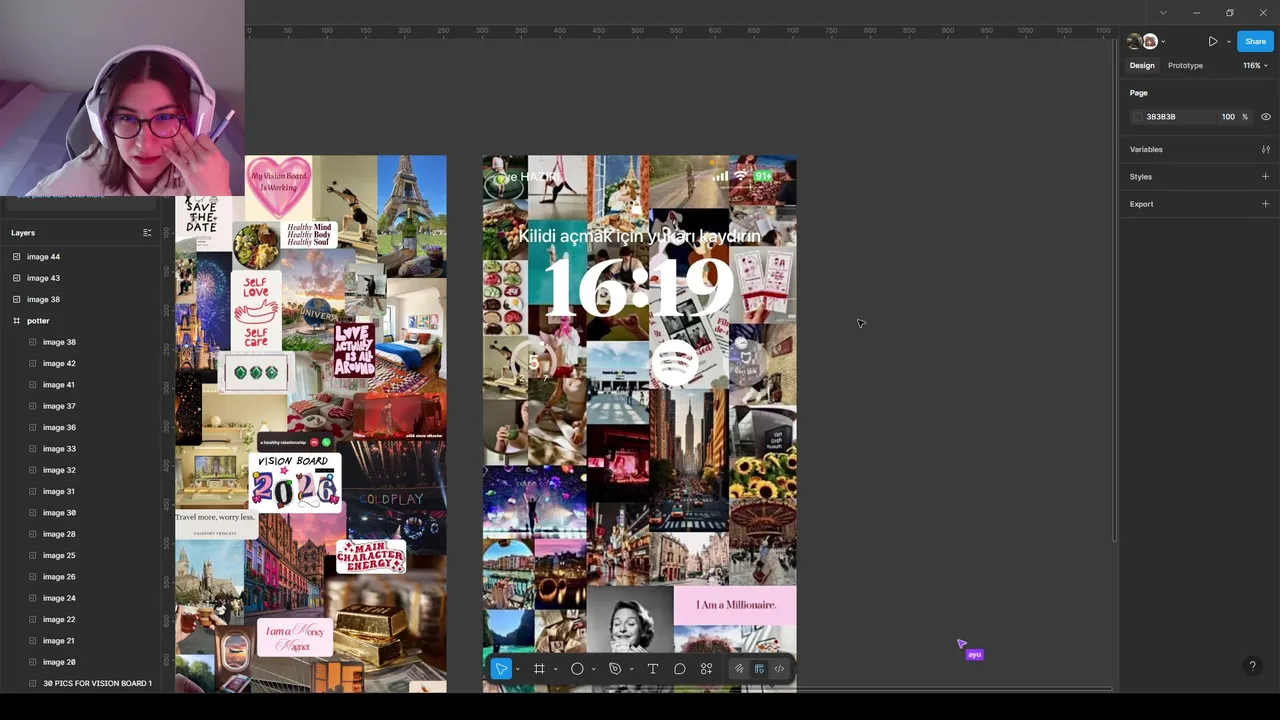Select the Frame tool
The image size is (1280, 720).
(539, 669)
